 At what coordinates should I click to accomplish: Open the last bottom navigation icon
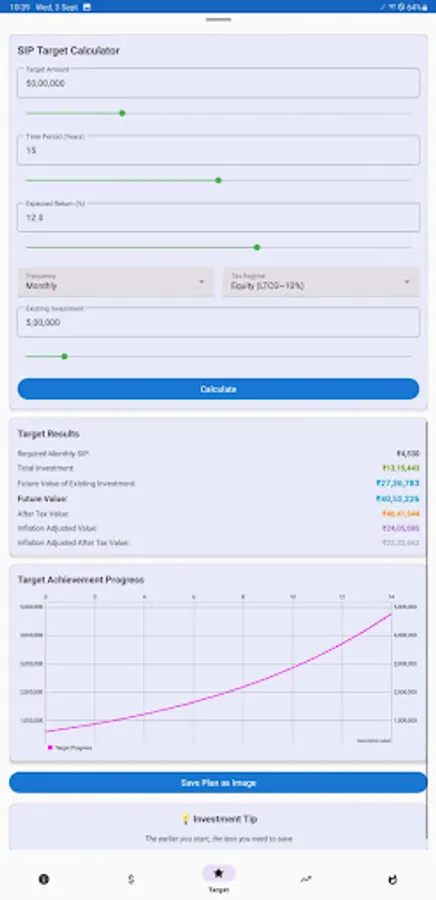click(393, 879)
